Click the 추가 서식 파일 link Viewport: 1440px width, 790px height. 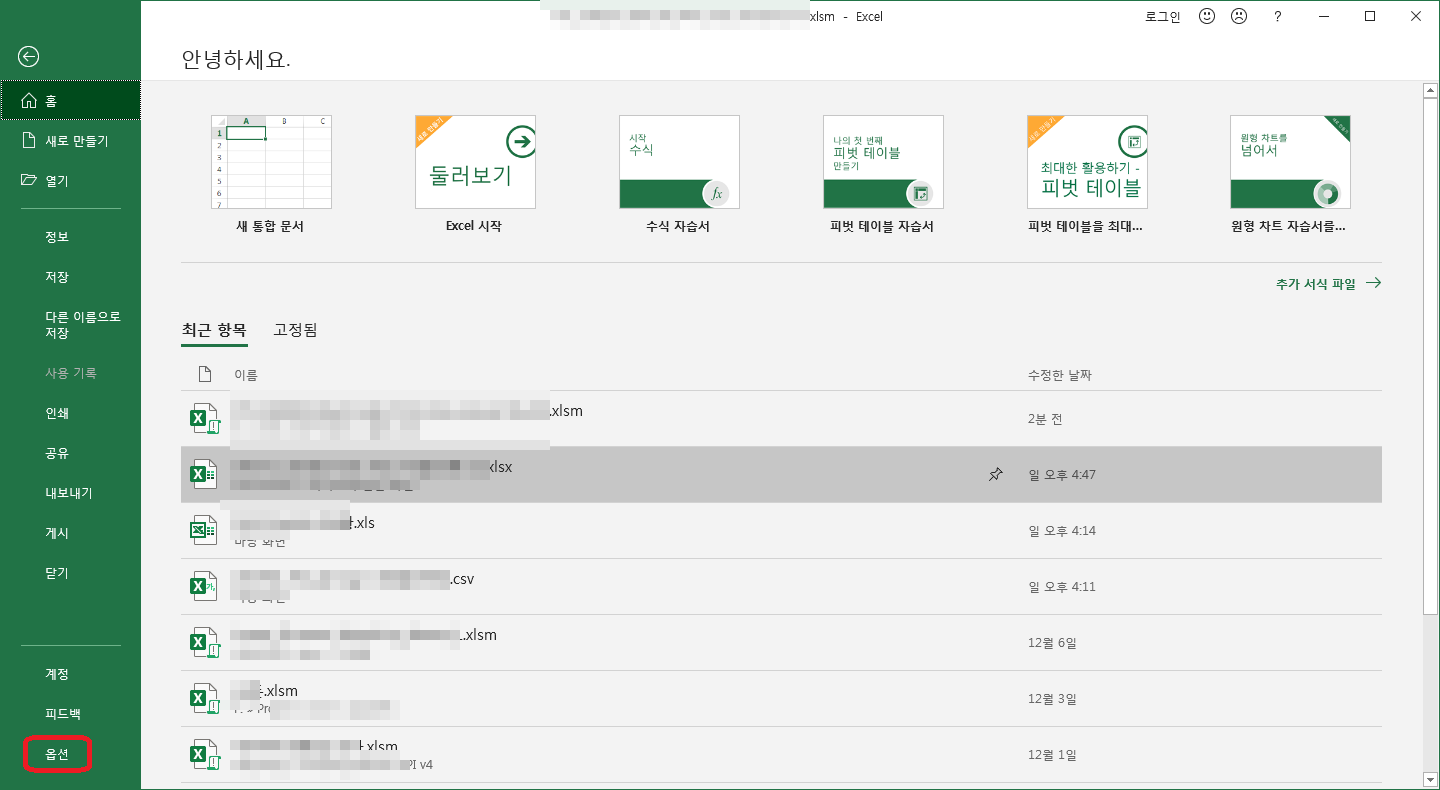1327,284
